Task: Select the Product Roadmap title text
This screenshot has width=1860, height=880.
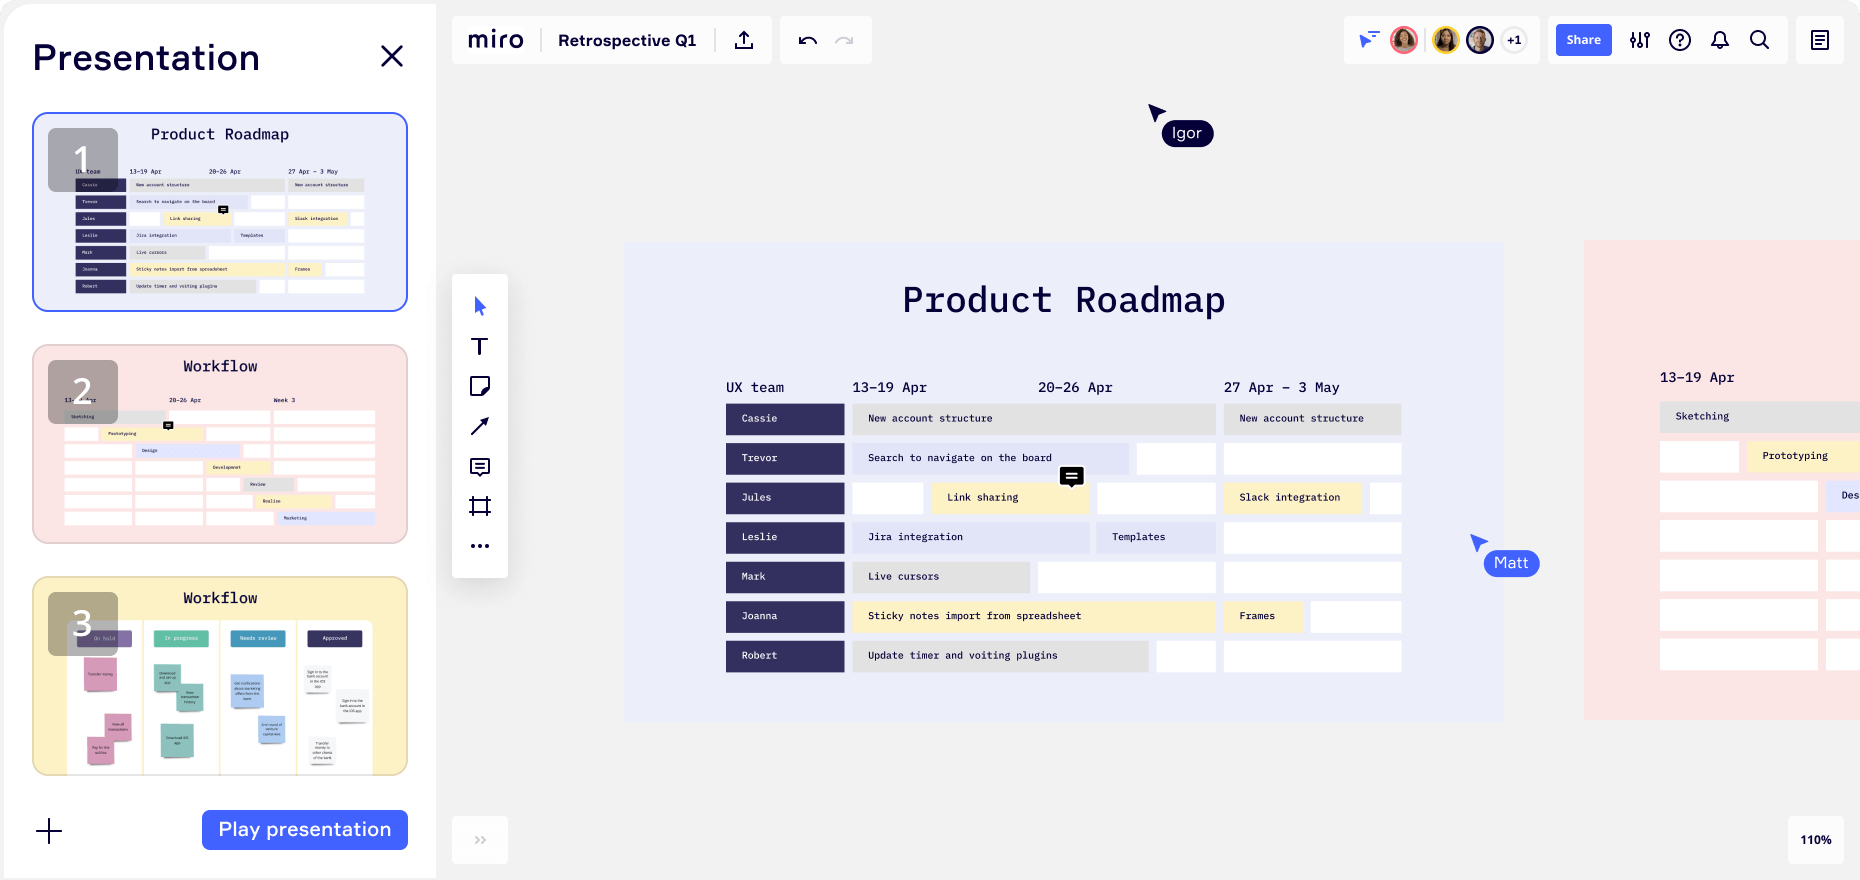Action: click(x=1064, y=300)
